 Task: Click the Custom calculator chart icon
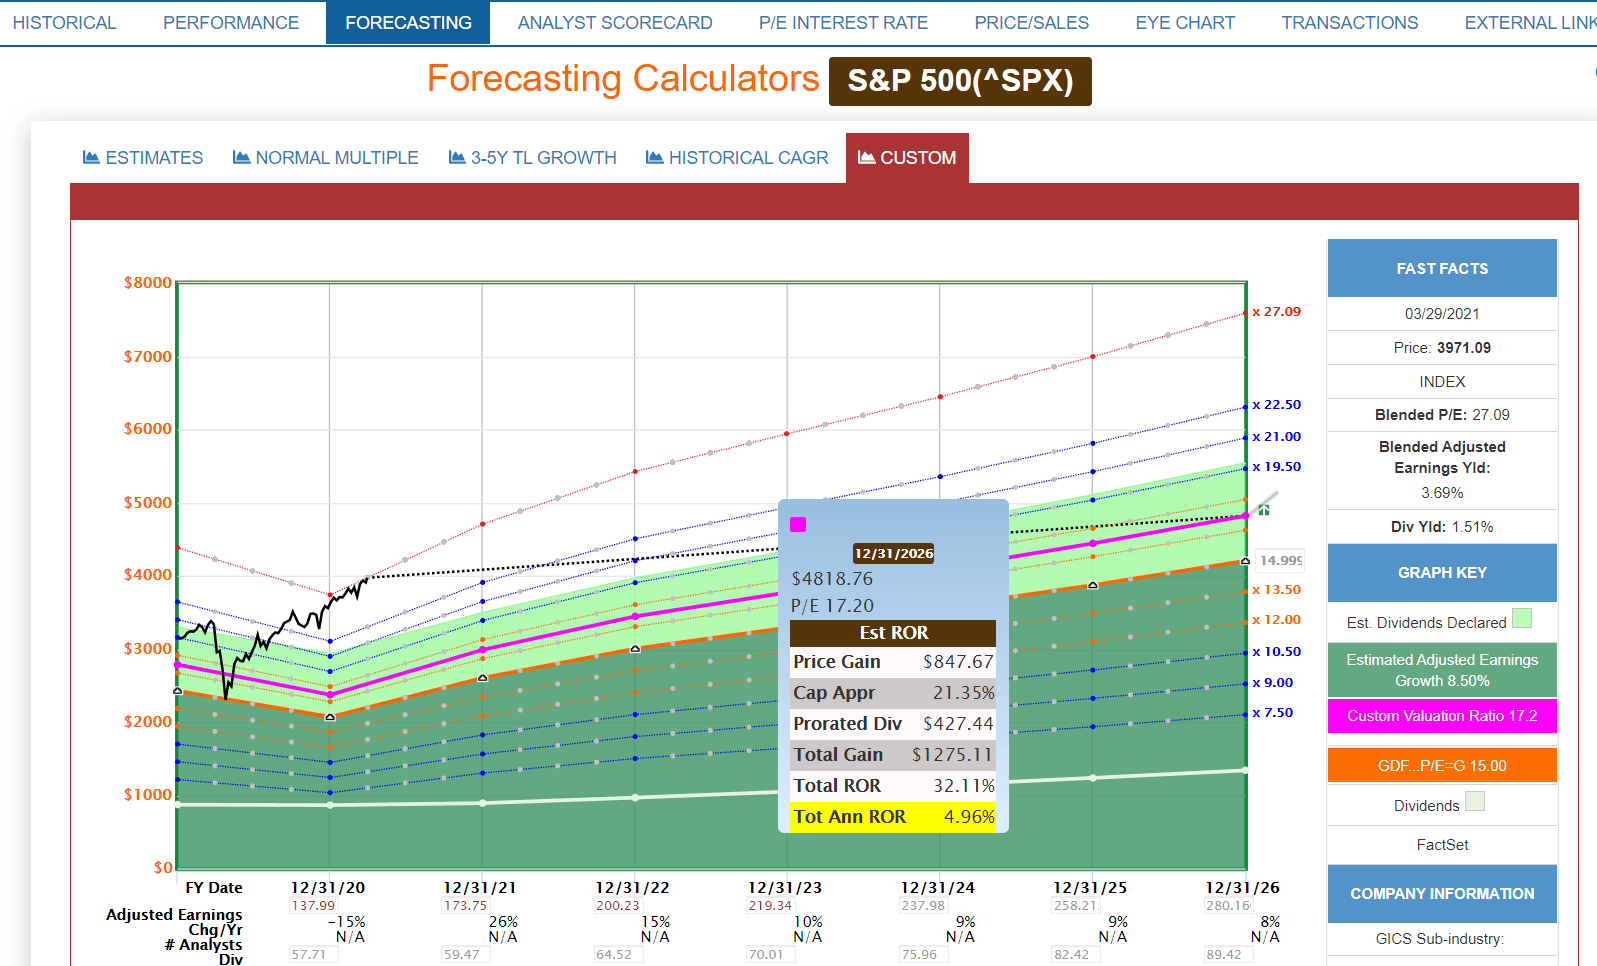coord(867,157)
